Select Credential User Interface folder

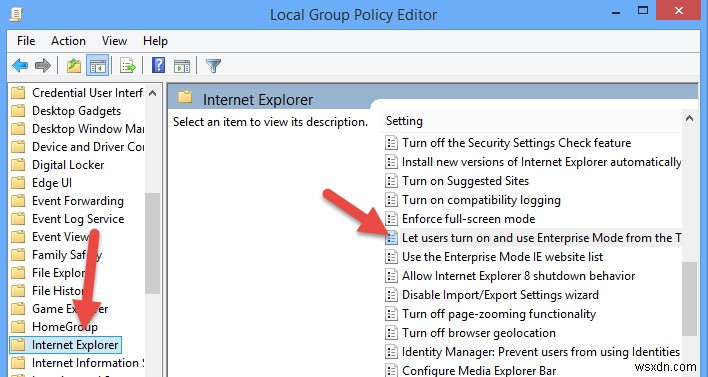coord(77,93)
